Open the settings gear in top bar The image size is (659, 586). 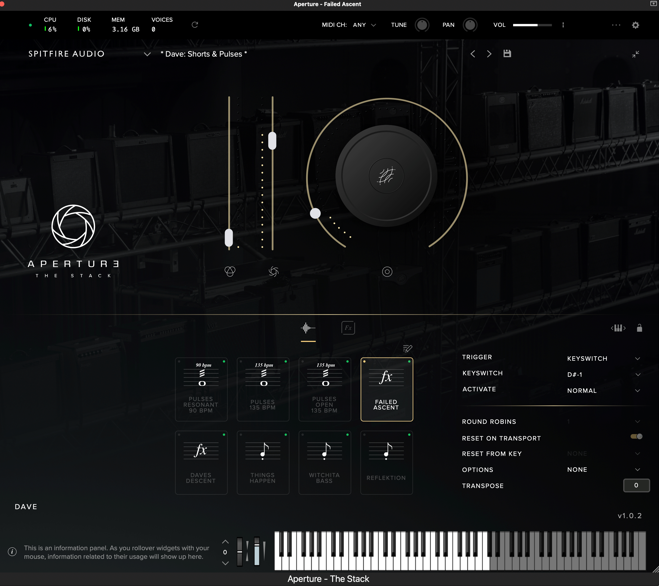point(635,25)
